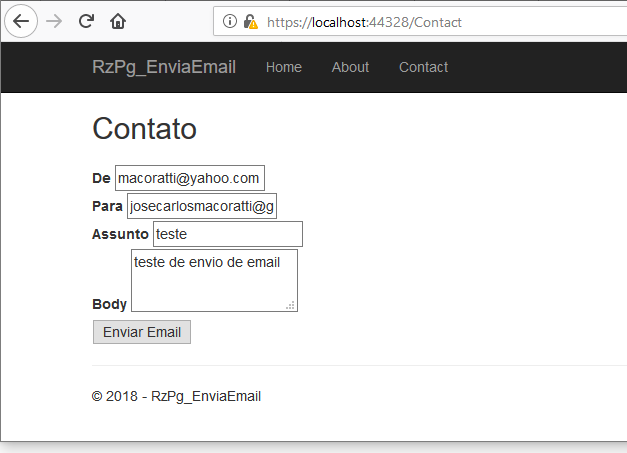Viewport: 627px width, 453px height.
Task: Click the Enviar Email button
Action: tap(142, 332)
